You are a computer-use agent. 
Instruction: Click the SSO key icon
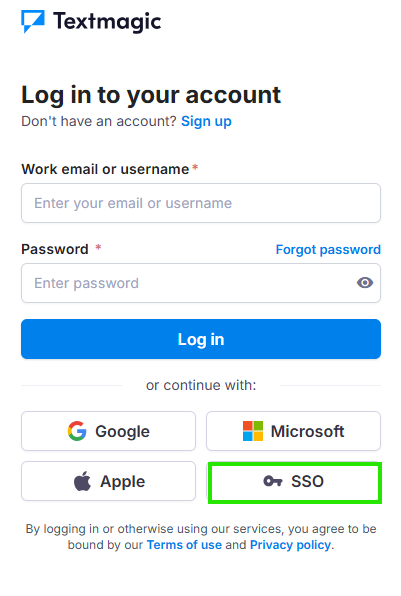273,481
